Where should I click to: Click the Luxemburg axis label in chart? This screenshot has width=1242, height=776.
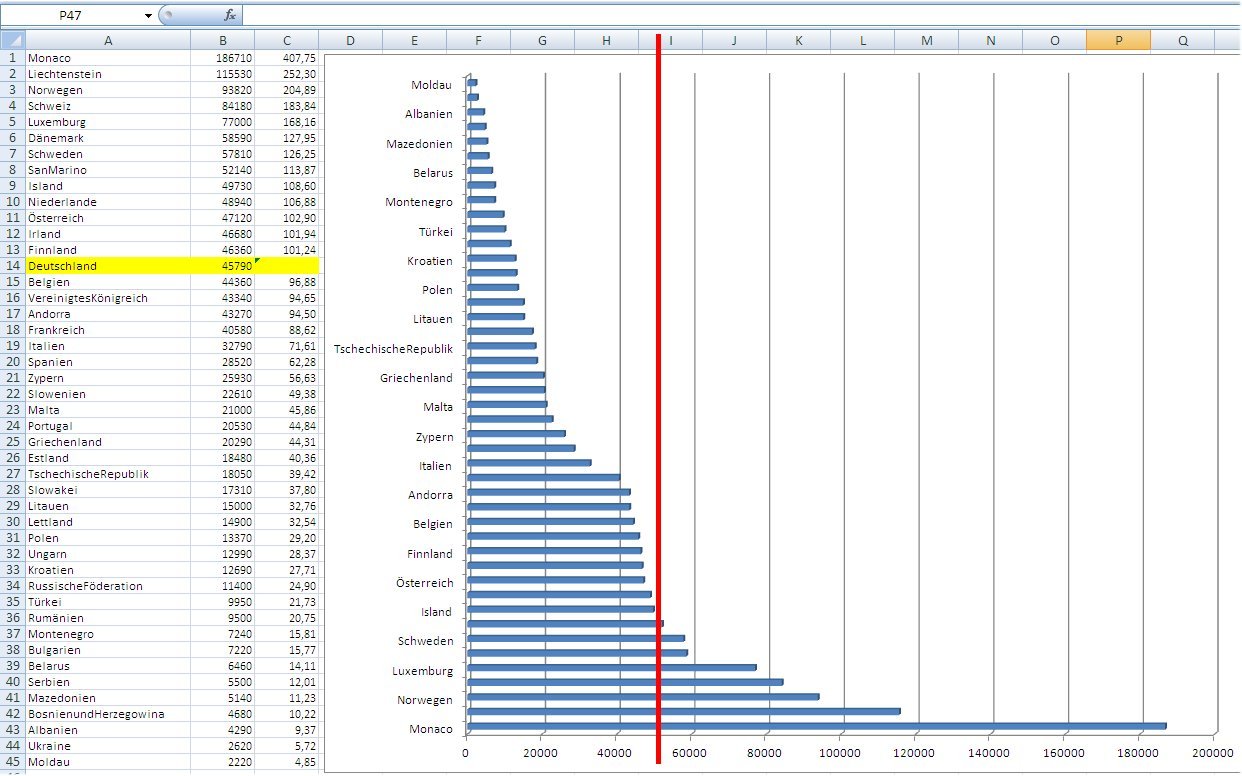[x=425, y=671]
